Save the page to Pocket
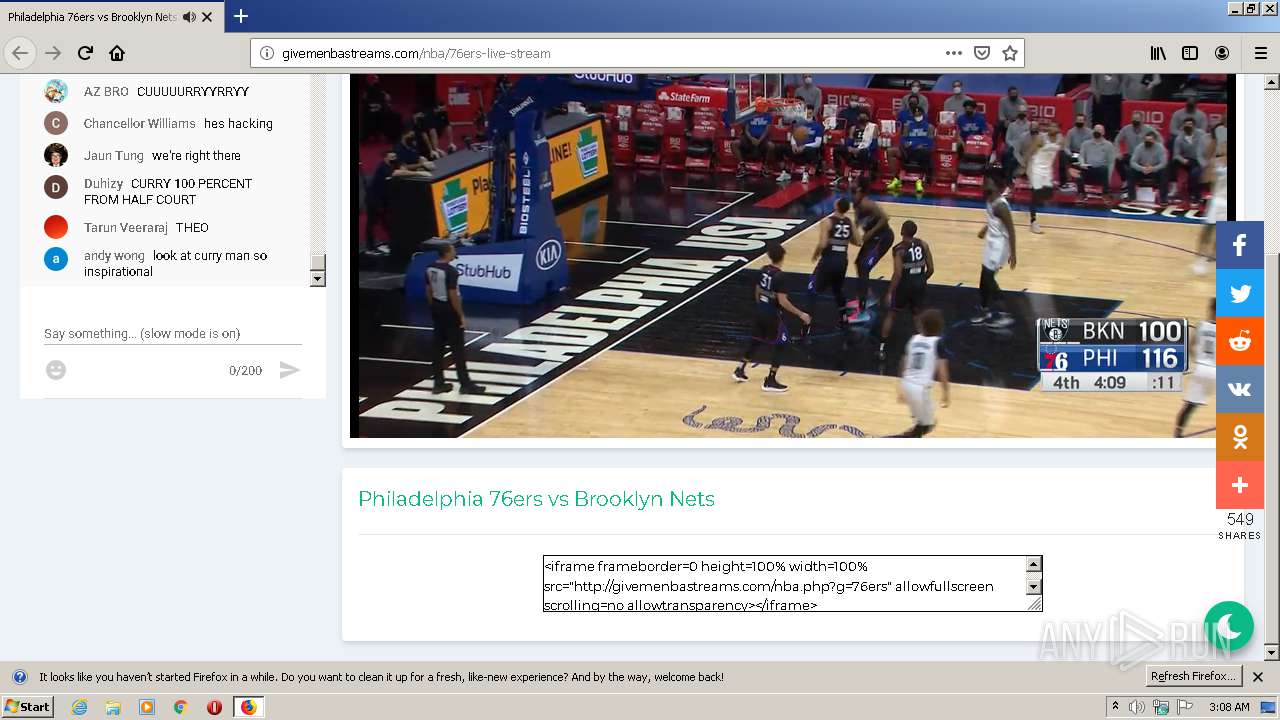 [x=982, y=53]
